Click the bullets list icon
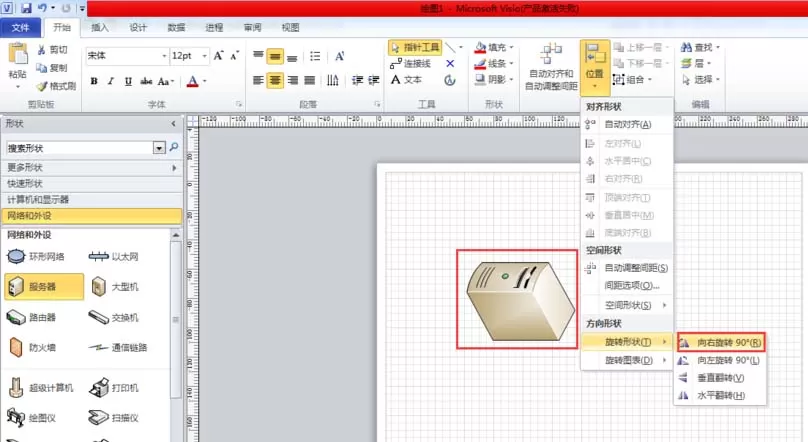The image size is (808, 442). [315, 56]
